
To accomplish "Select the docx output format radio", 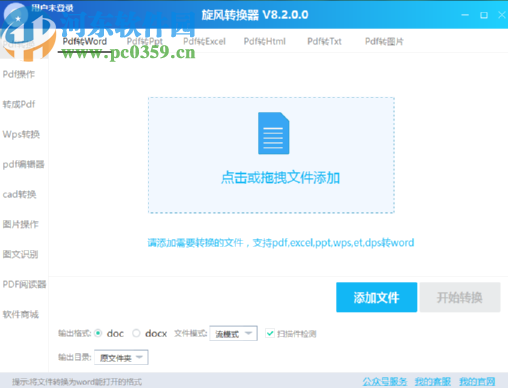I will [x=136, y=333].
